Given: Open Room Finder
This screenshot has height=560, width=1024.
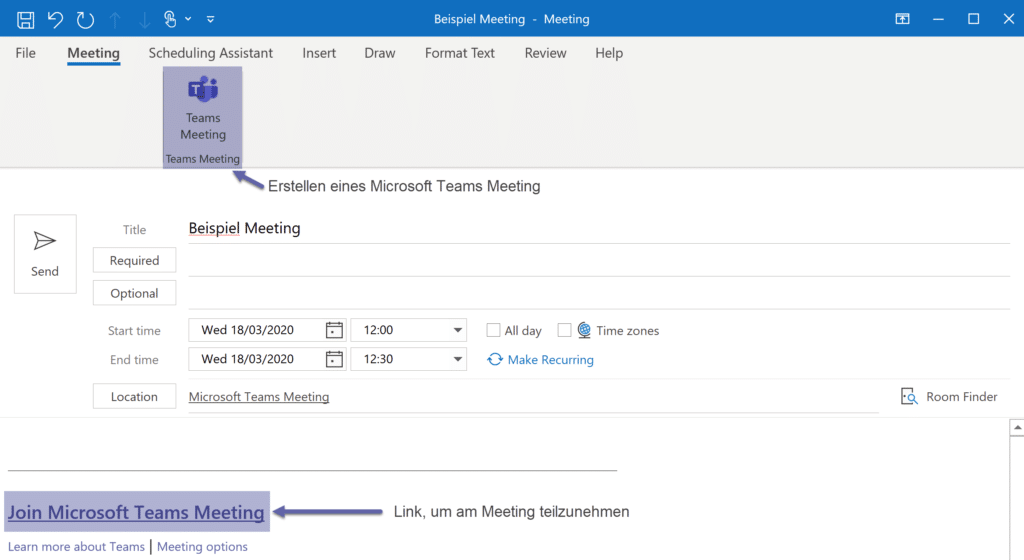Looking at the screenshot, I should 950,397.
